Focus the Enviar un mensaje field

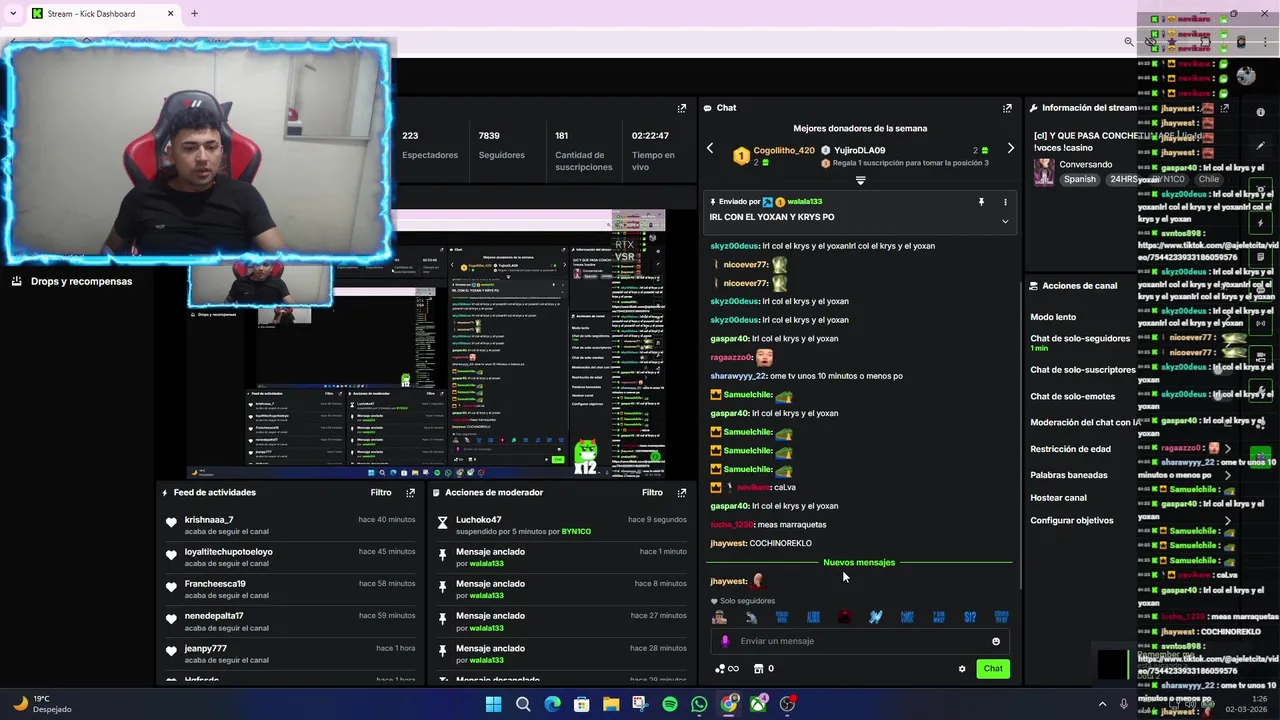[x=860, y=642]
